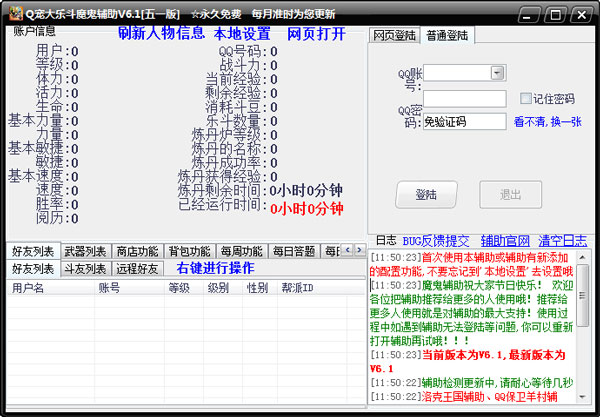Open the 每日答题 tab
This screenshot has width=600, height=417.
(294, 251)
